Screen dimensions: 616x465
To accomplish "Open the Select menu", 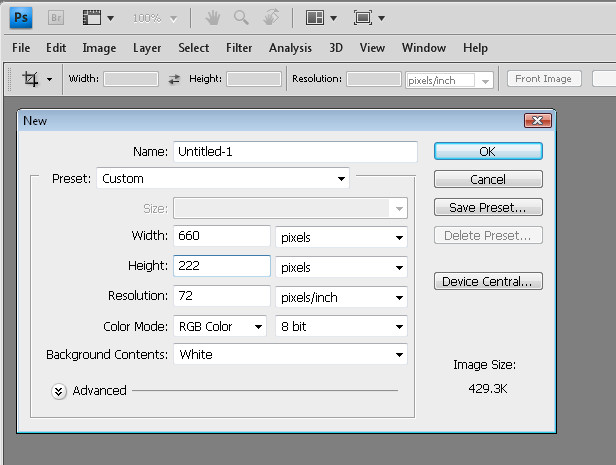I will click(x=193, y=48).
